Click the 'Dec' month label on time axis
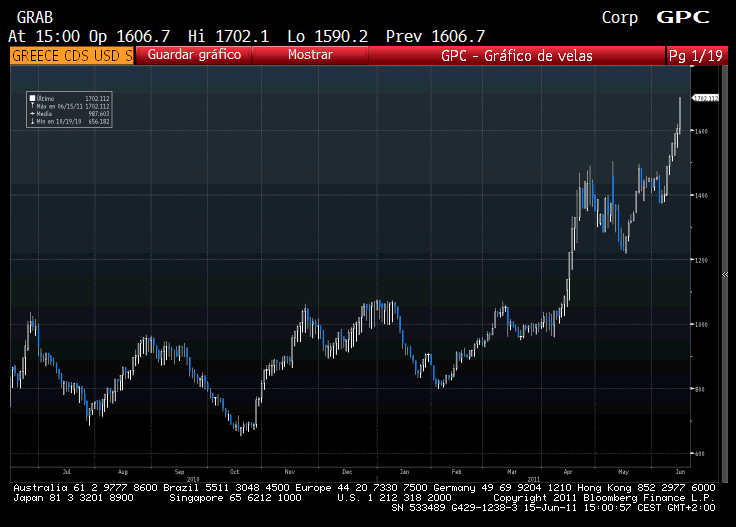The image size is (736, 527). (x=347, y=472)
